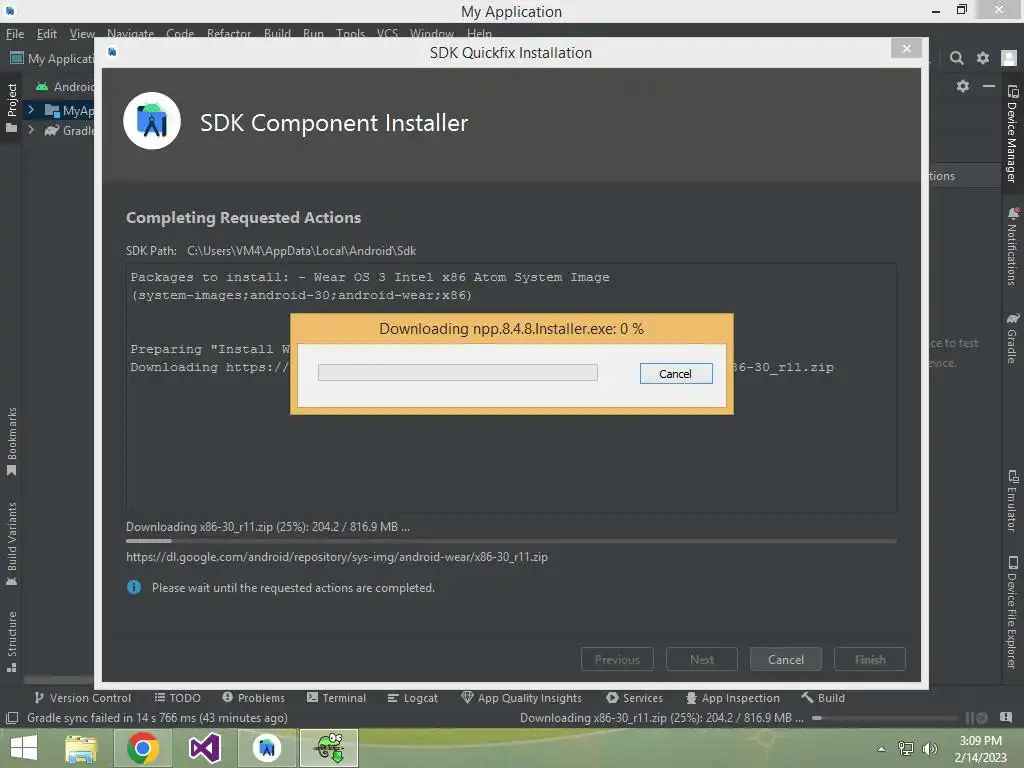Cancel the npp.8.4.8.Installer.exe download popup
Image resolution: width=1024 pixels, height=768 pixels.
(676, 374)
